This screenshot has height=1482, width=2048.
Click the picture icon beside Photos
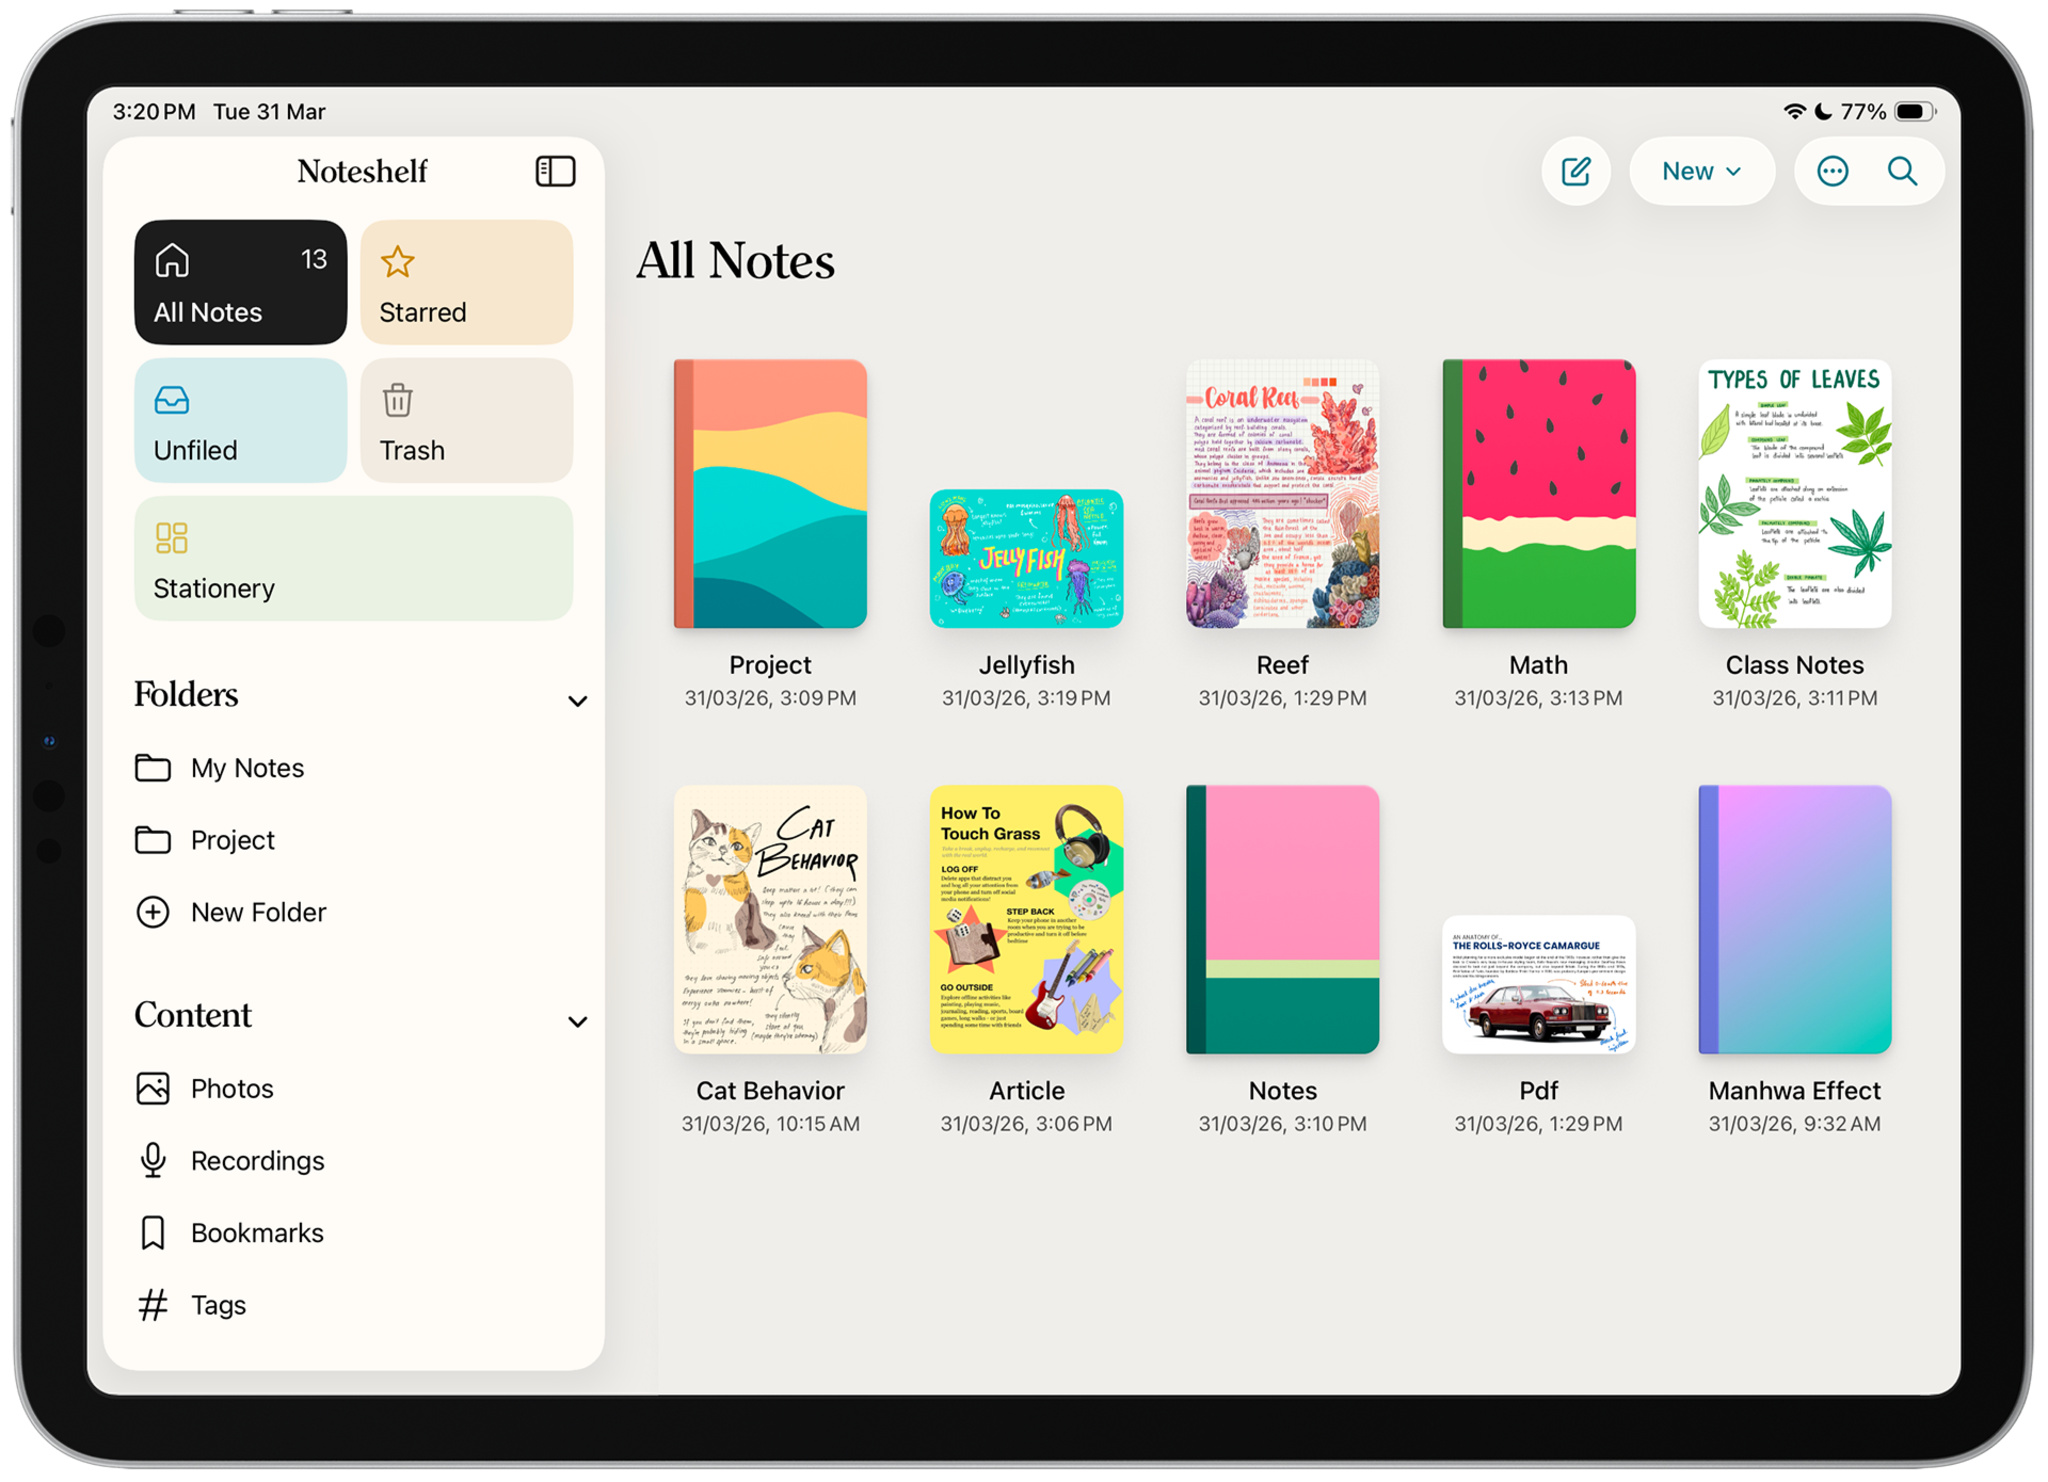point(153,1088)
